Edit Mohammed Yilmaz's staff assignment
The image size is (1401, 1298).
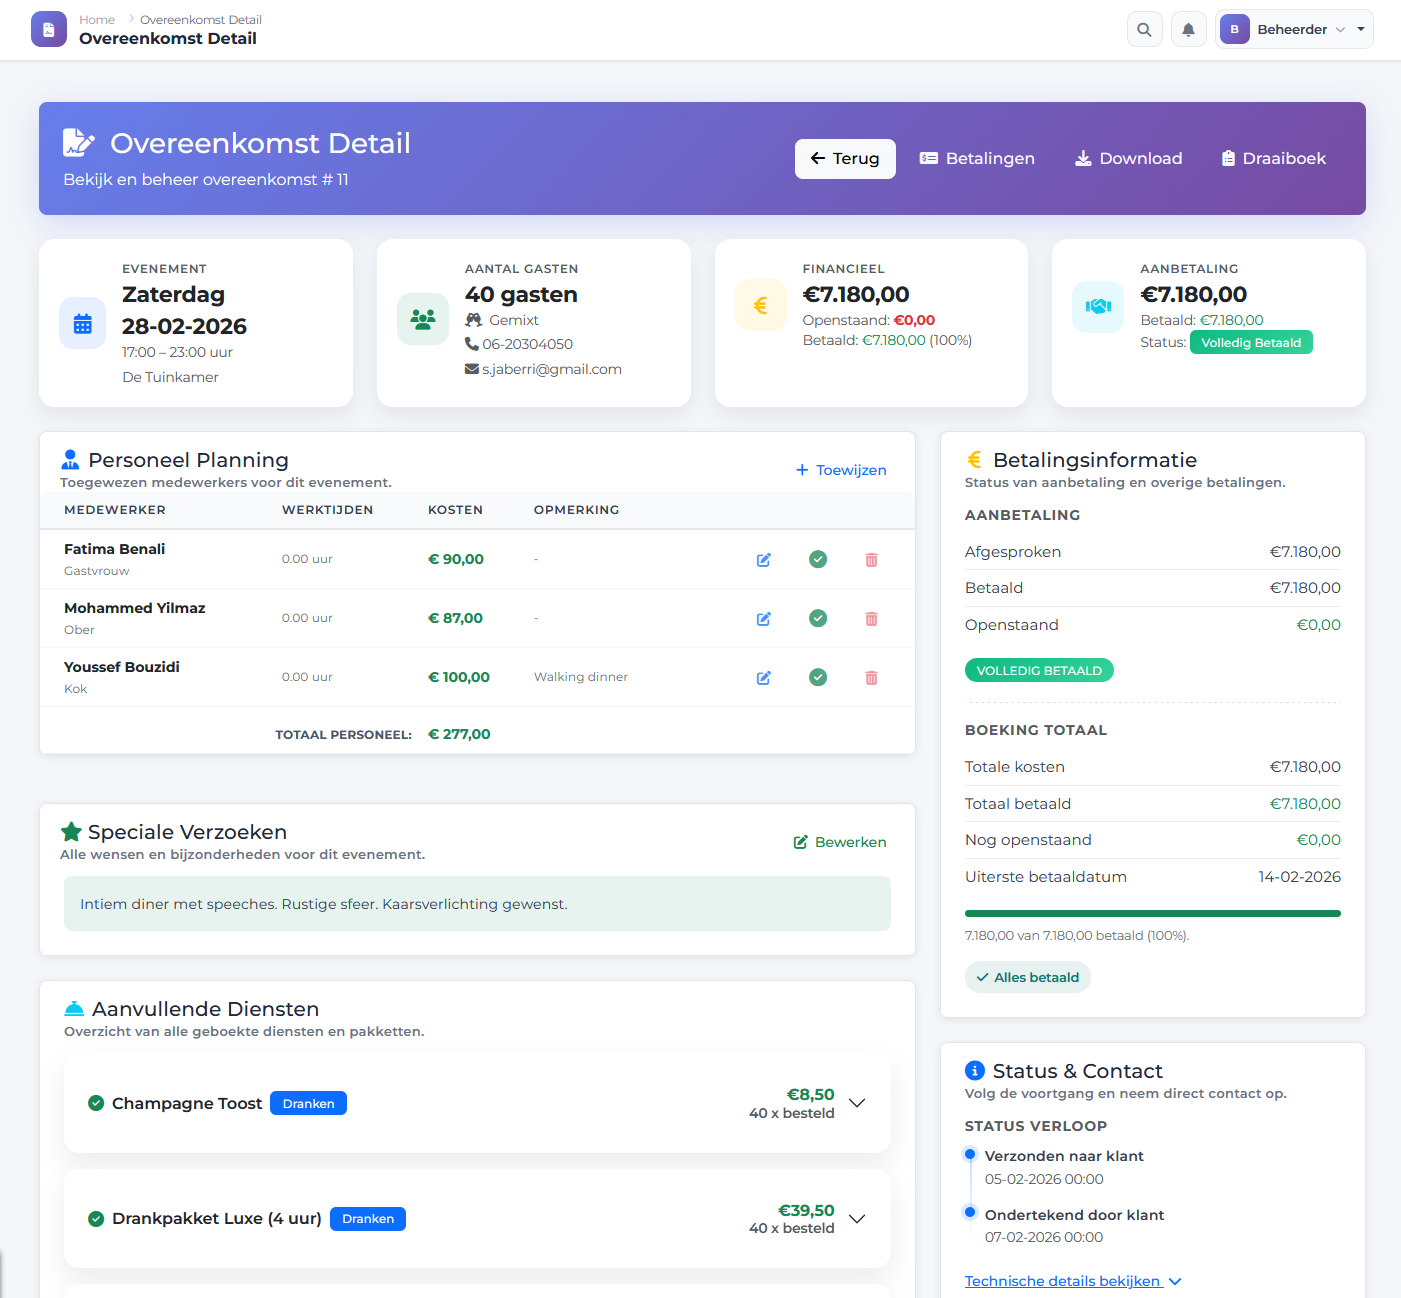click(763, 619)
